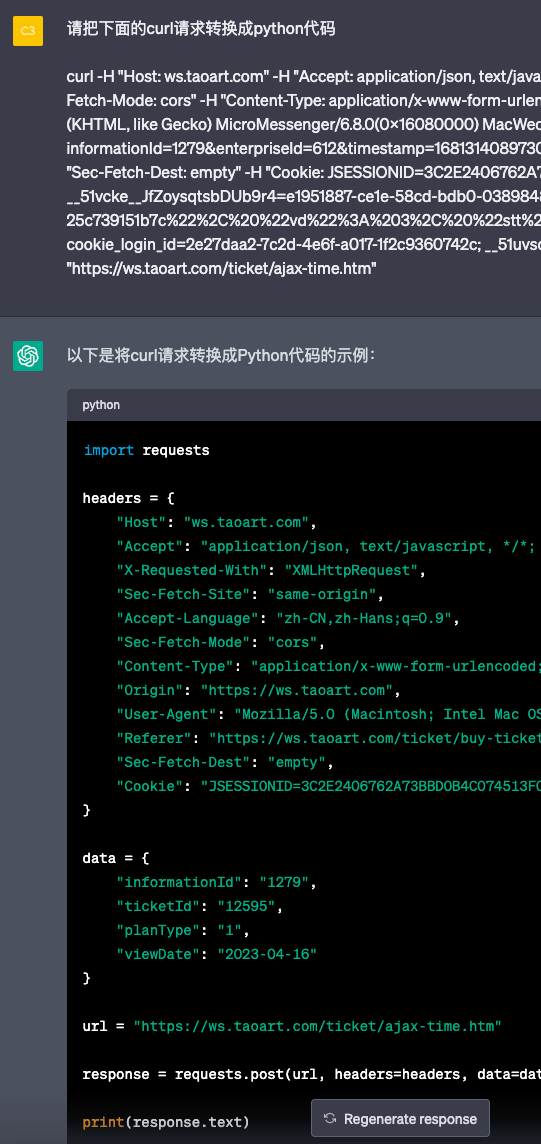
Task: Click the import requests code line
Action: point(147,450)
